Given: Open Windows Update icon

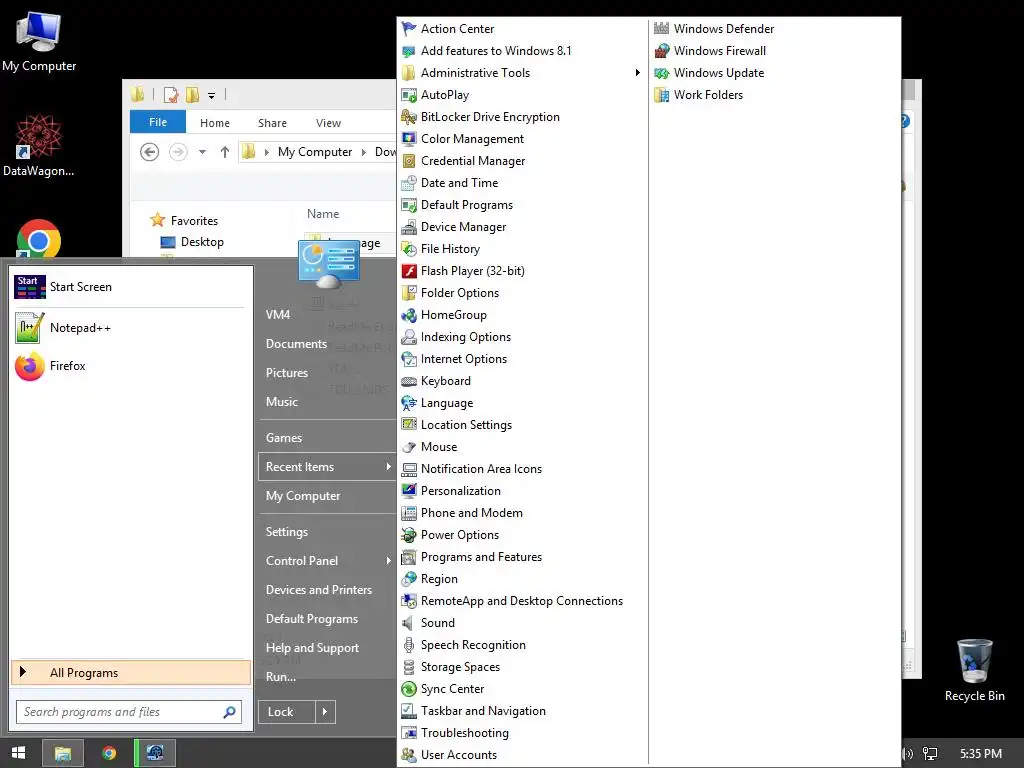Looking at the screenshot, I should (x=662, y=73).
